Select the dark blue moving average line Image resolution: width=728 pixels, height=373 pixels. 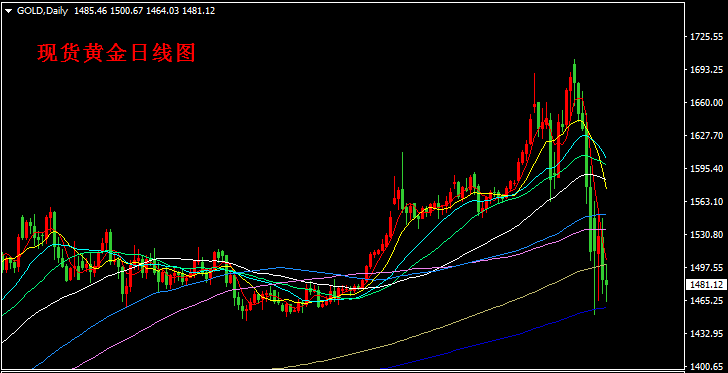coord(511,335)
